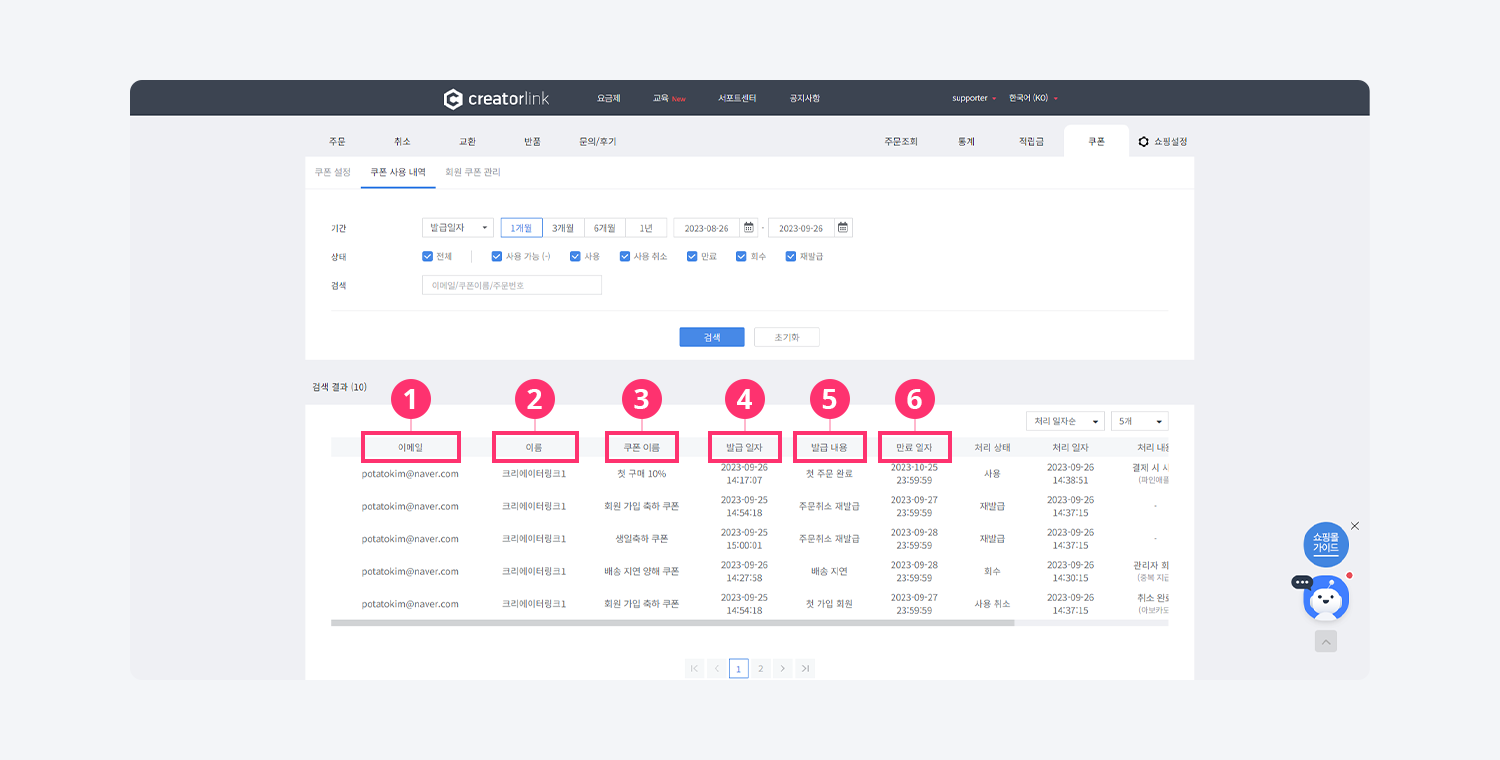The width and height of the screenshot is (1500, 760).
Task: Go to the next results page arrow
Action: pyautogui.click(x=783, y=668)
